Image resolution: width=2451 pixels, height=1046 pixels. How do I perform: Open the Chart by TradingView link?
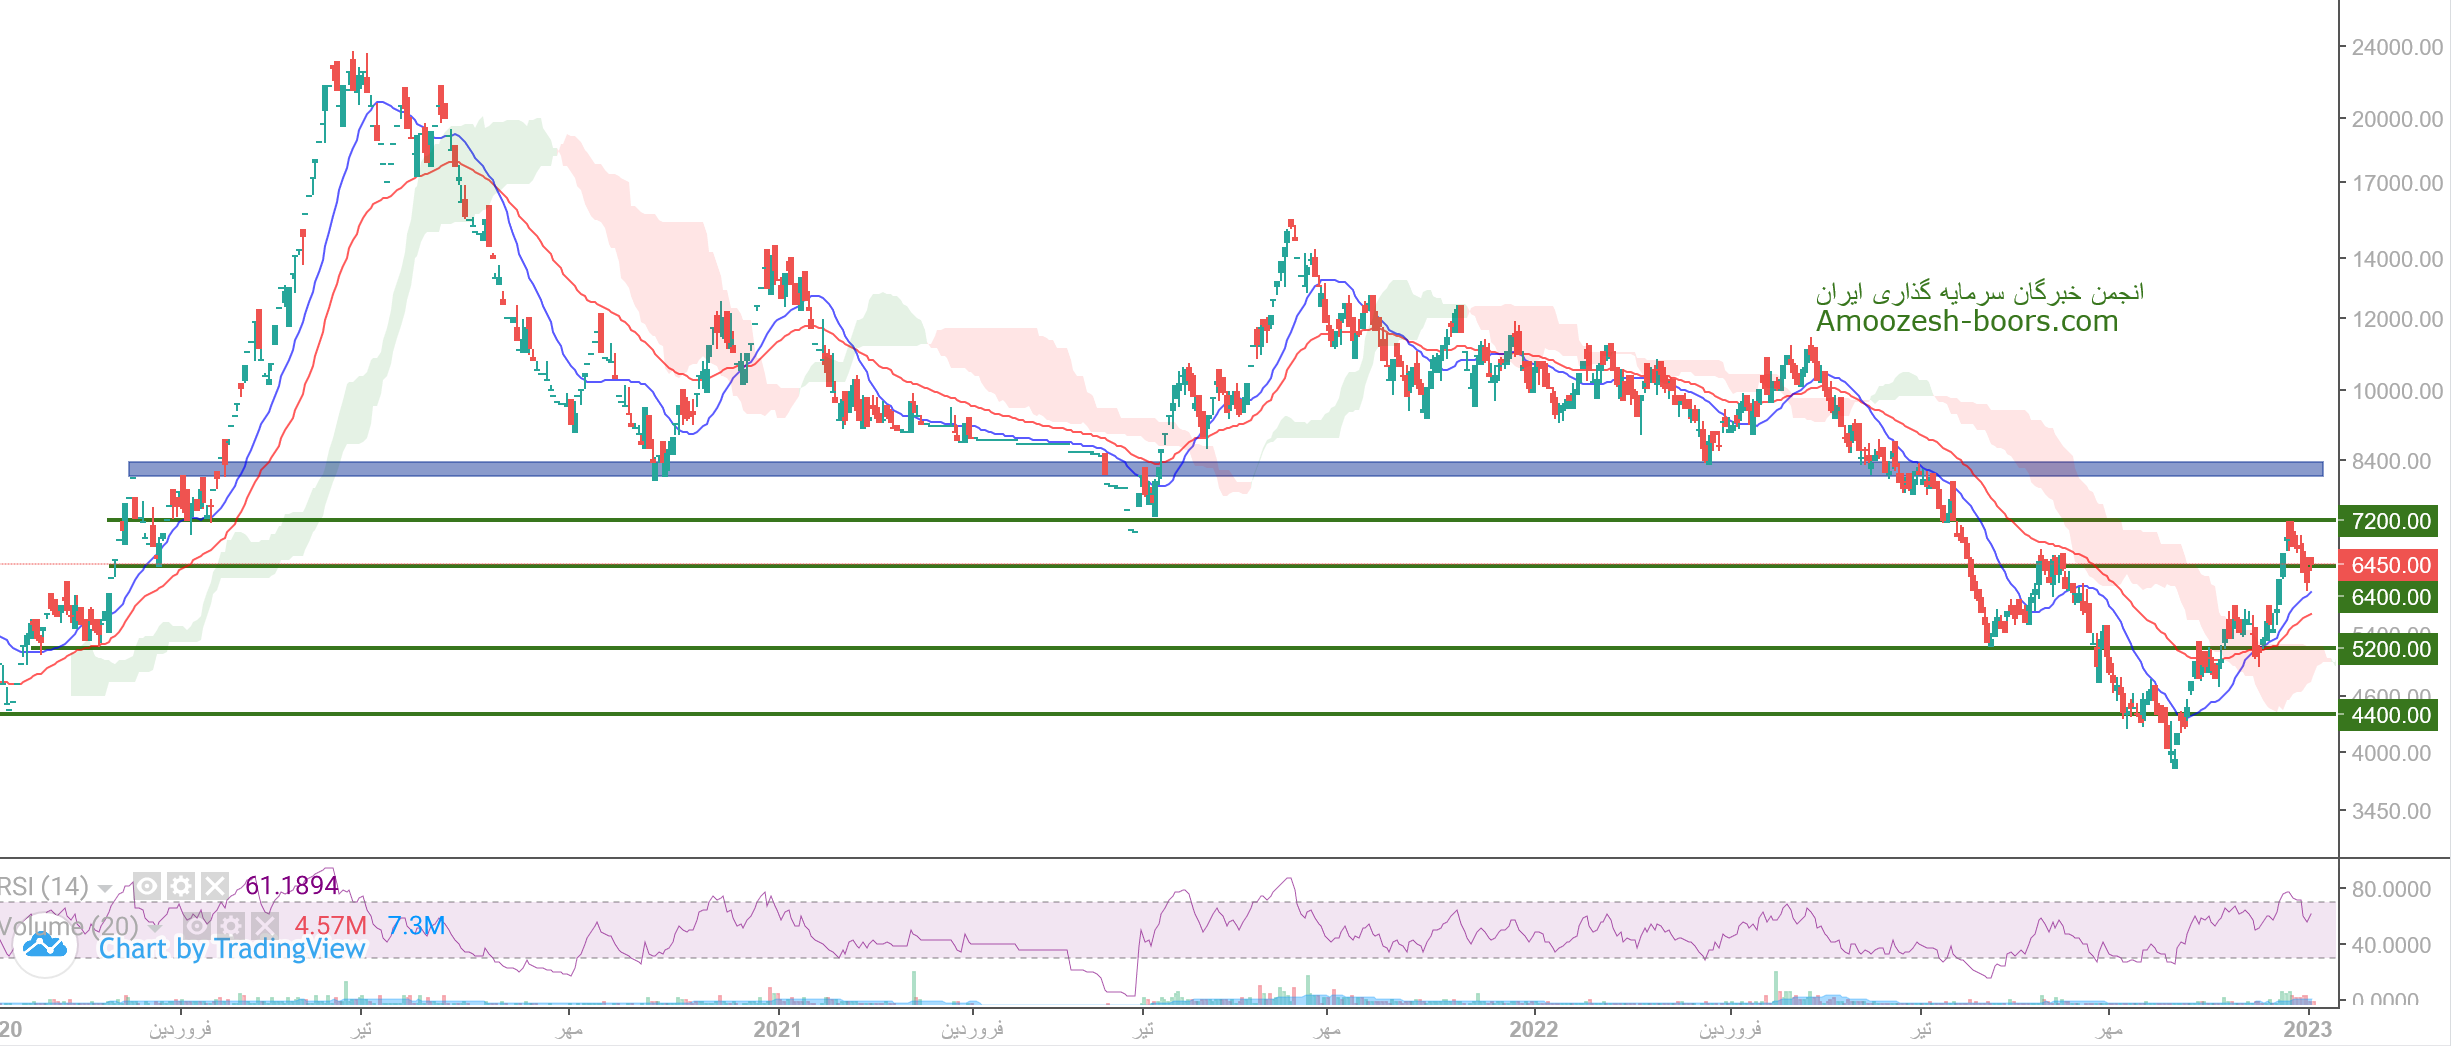coord(232,949)
